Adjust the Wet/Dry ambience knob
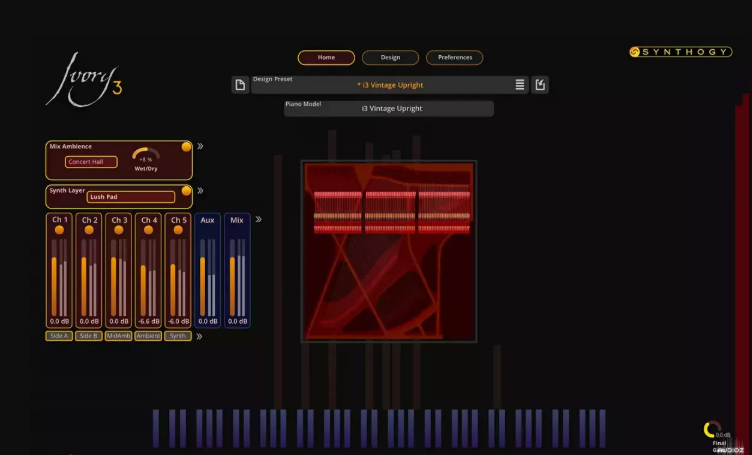The height and width of the screenshot is (455, 752). pyautogui.click(x=146, y=154)
